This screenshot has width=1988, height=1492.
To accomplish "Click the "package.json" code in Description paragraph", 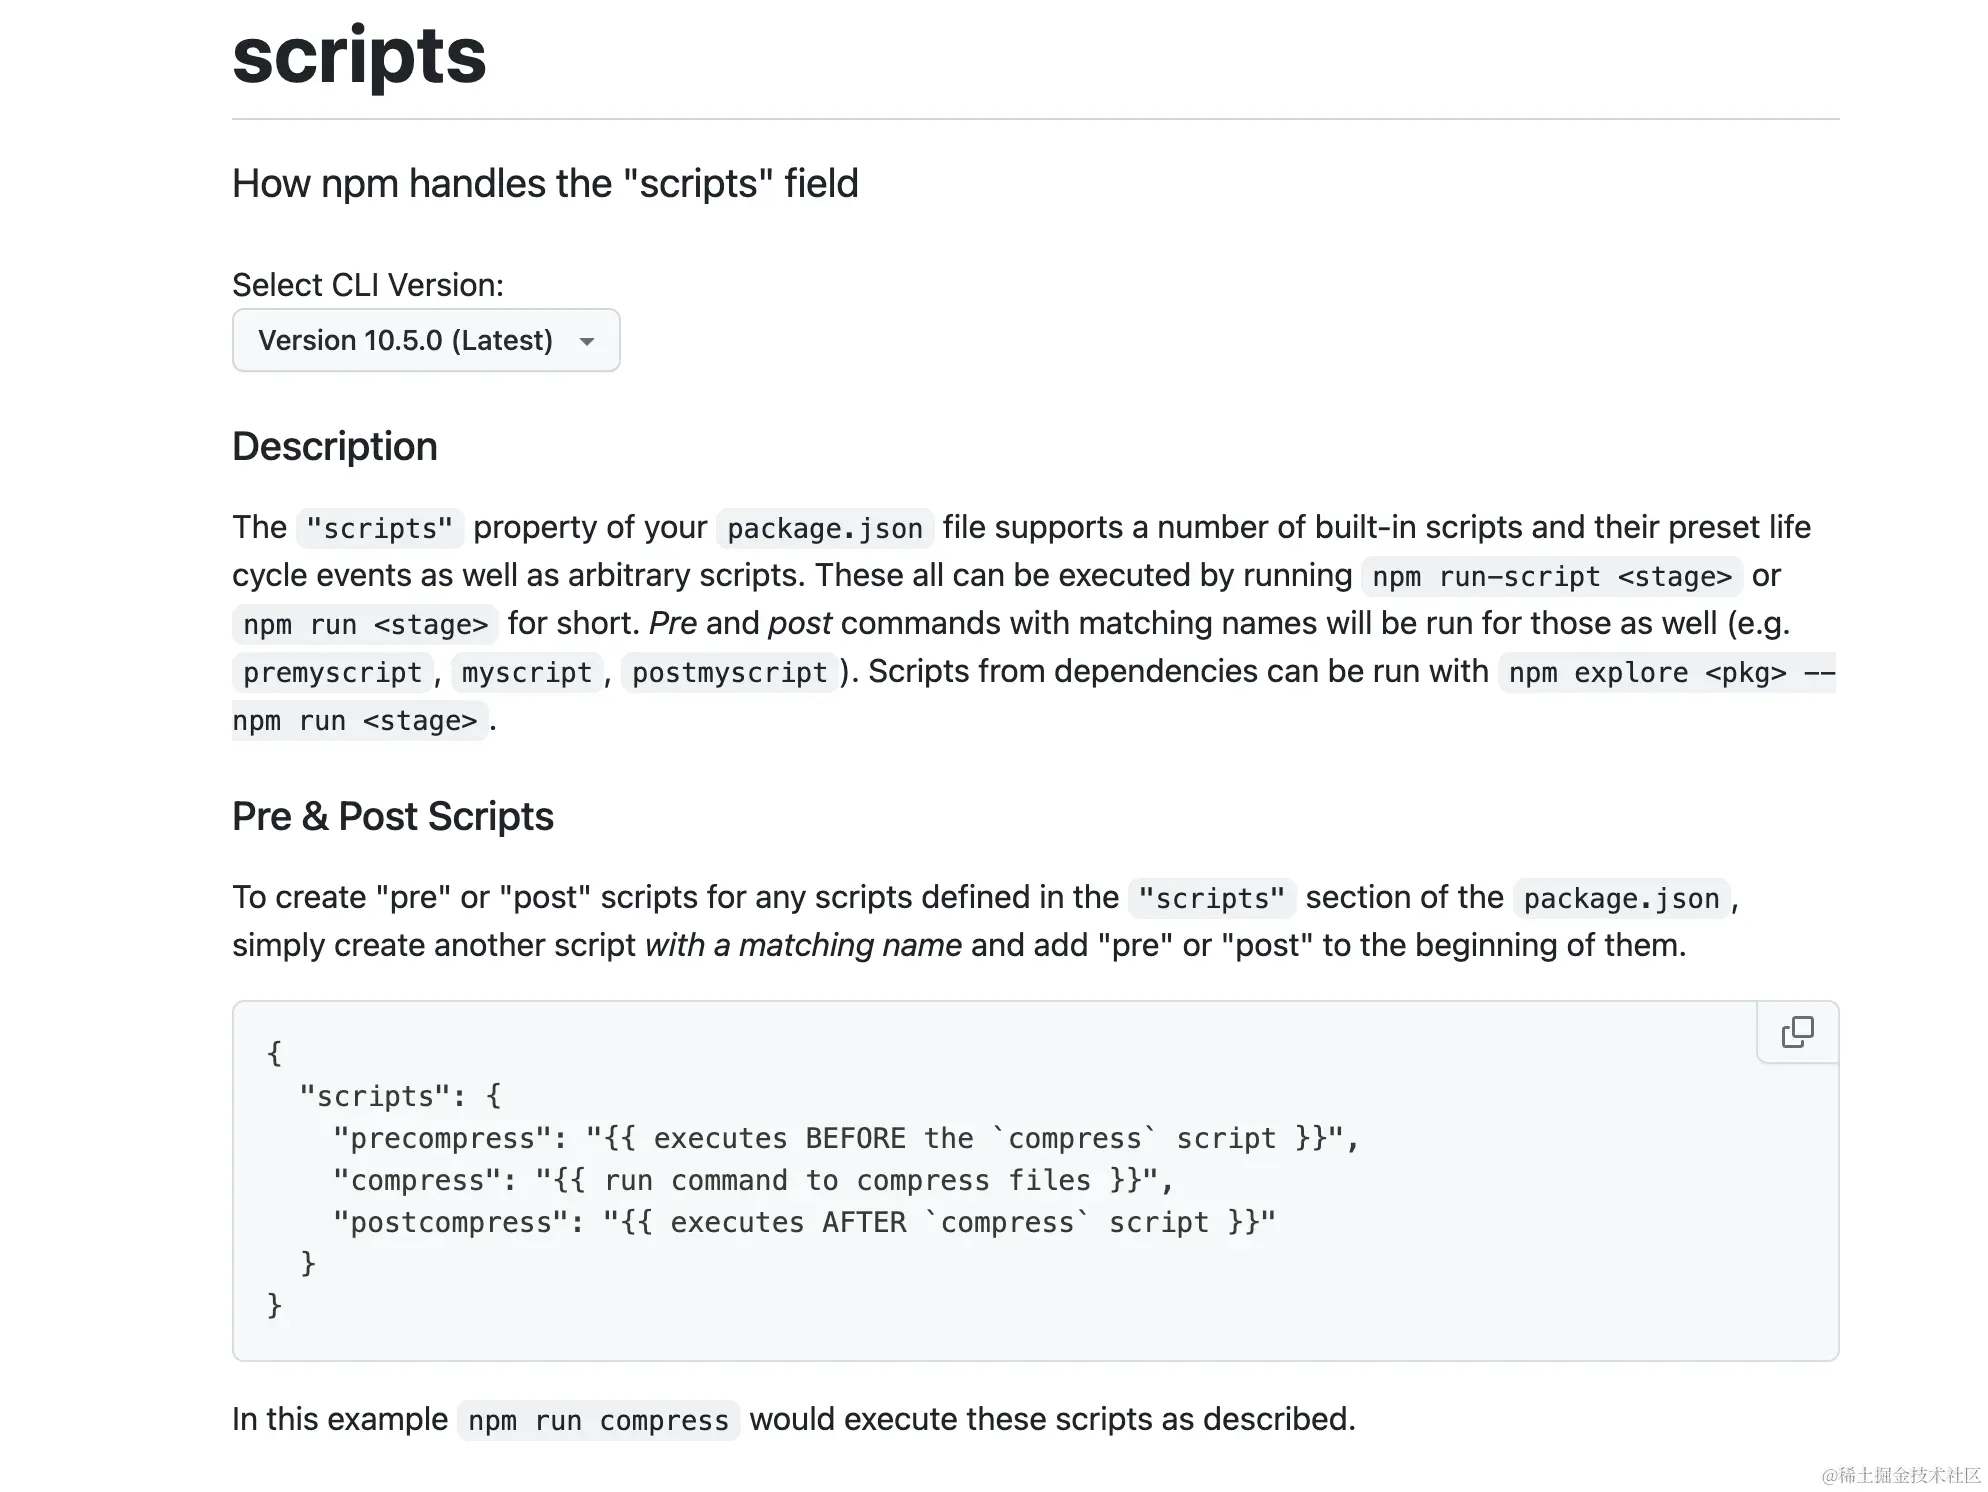I will (x=824, y=529).
